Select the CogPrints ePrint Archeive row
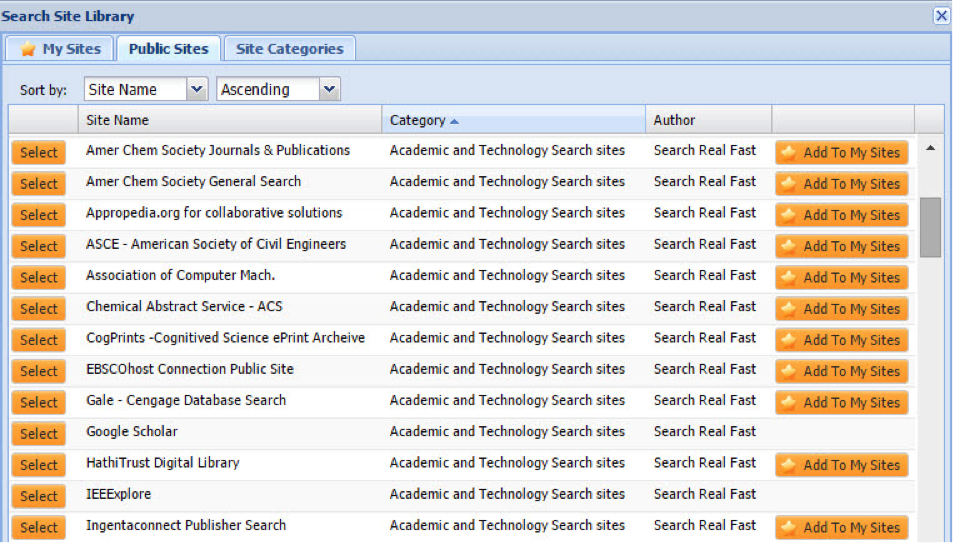The height and width of the screenshot is (543, 953). coord(38,339)
